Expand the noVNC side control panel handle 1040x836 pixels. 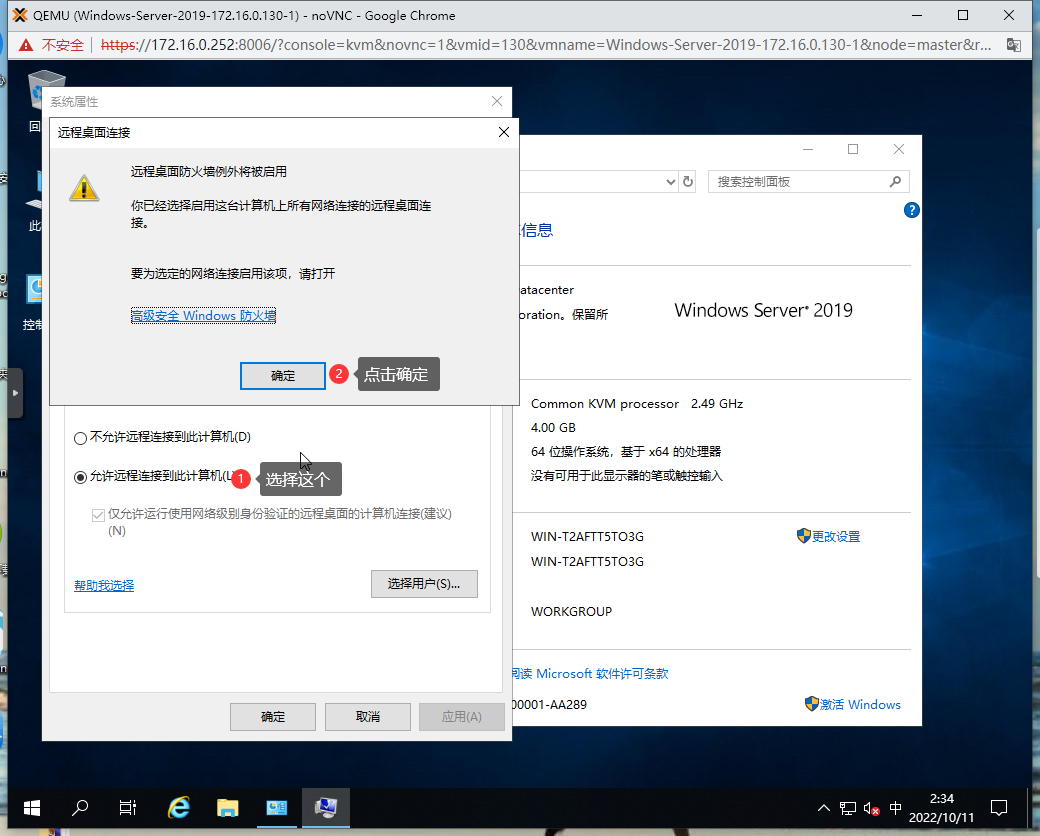15,393
